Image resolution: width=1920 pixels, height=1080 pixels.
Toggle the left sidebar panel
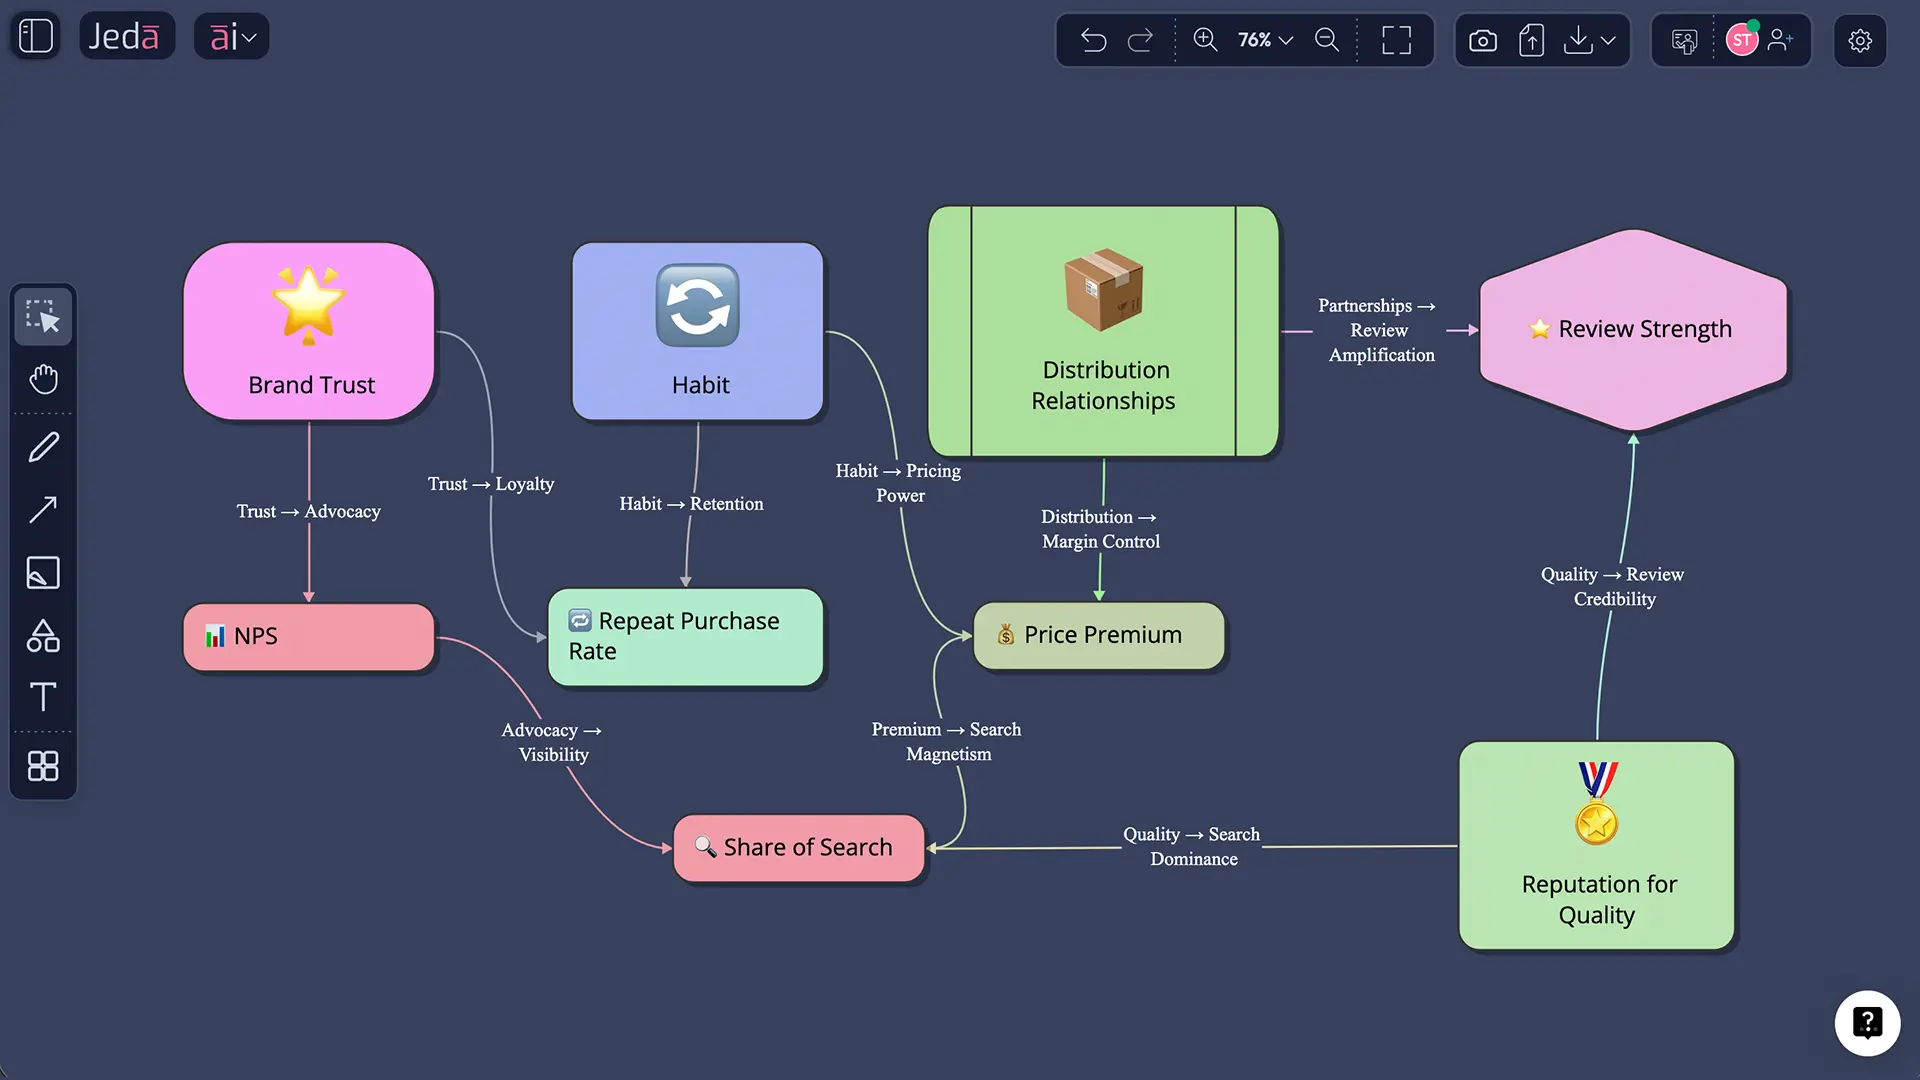36,37
